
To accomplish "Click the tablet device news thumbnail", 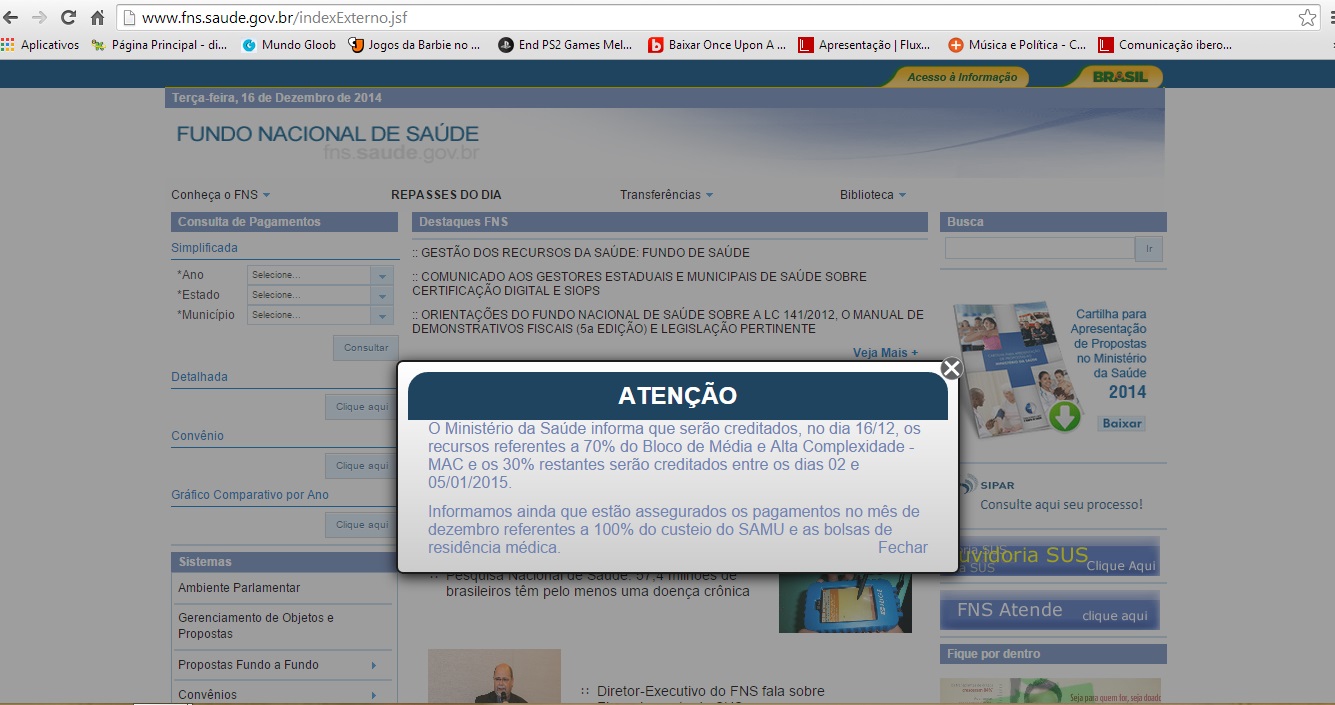I will pos(845,602).
